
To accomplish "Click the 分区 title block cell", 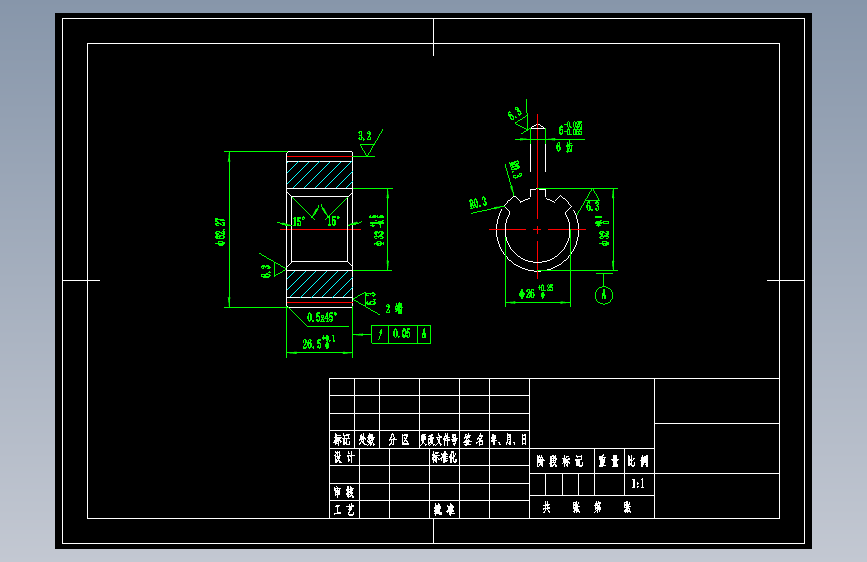I will tap(399, 440).
